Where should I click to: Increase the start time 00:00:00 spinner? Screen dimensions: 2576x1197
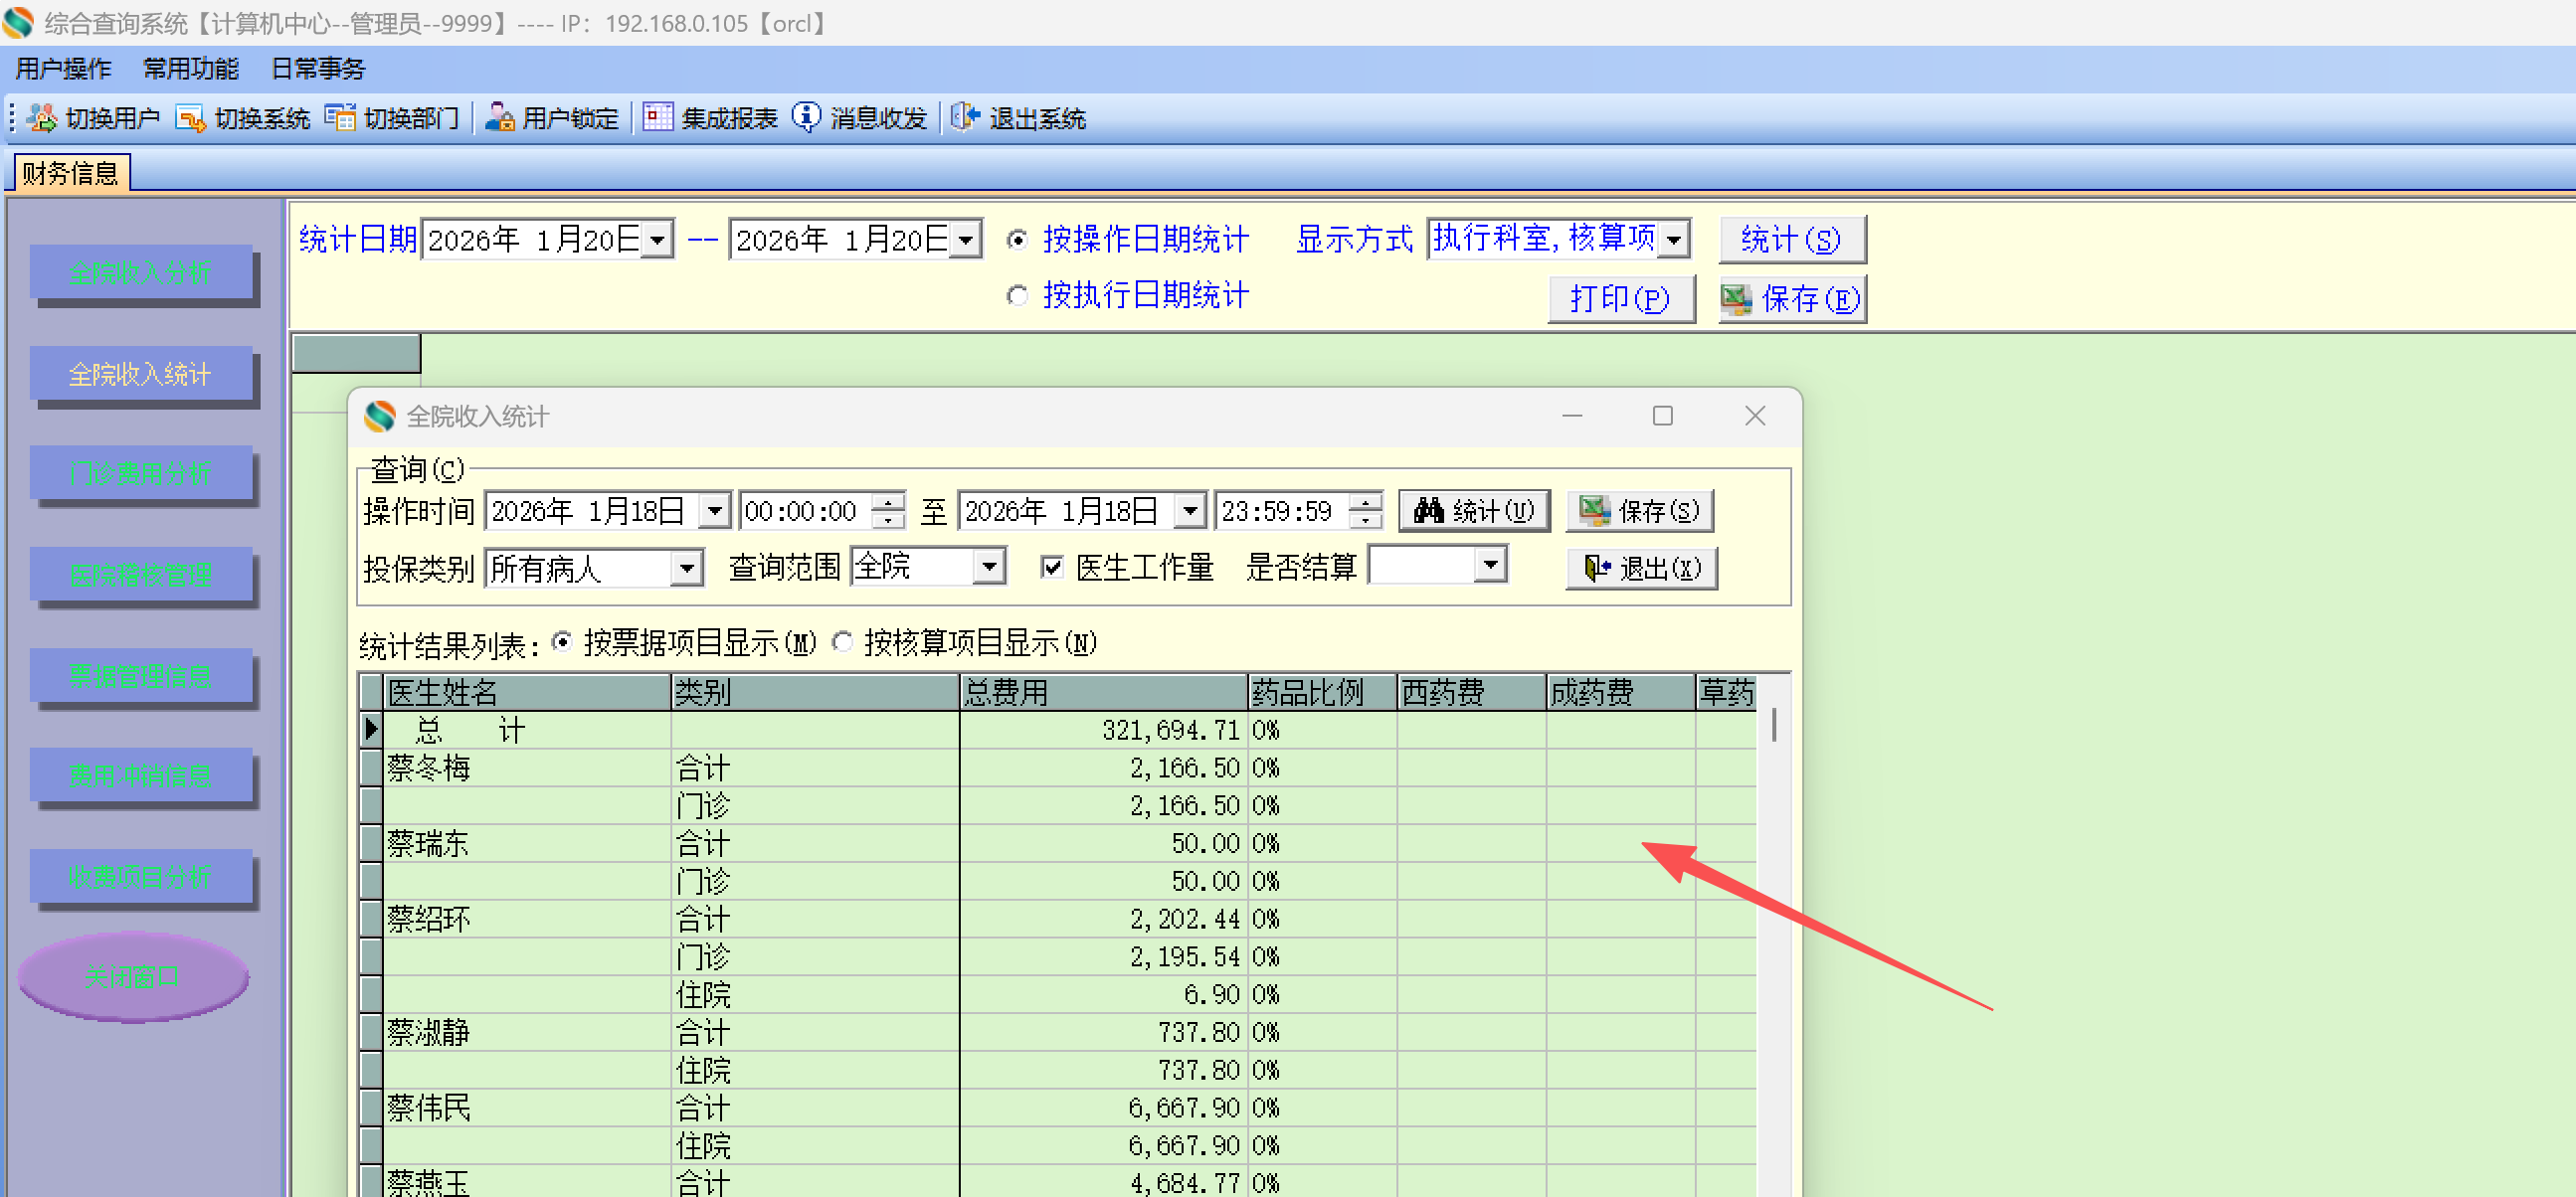coord(888,502)
